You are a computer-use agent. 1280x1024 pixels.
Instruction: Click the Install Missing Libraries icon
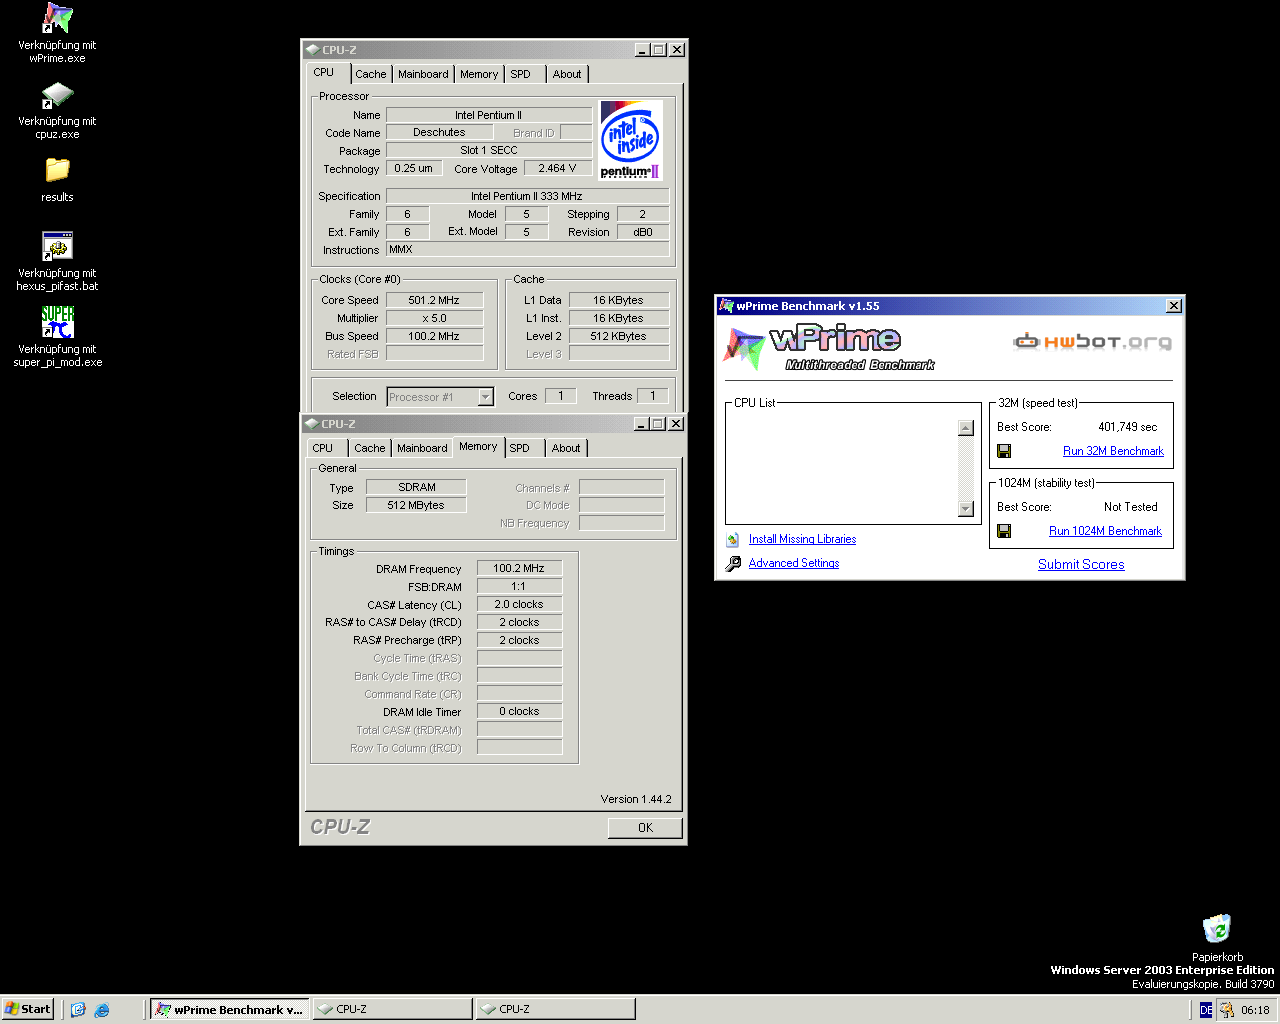point(733,539)
